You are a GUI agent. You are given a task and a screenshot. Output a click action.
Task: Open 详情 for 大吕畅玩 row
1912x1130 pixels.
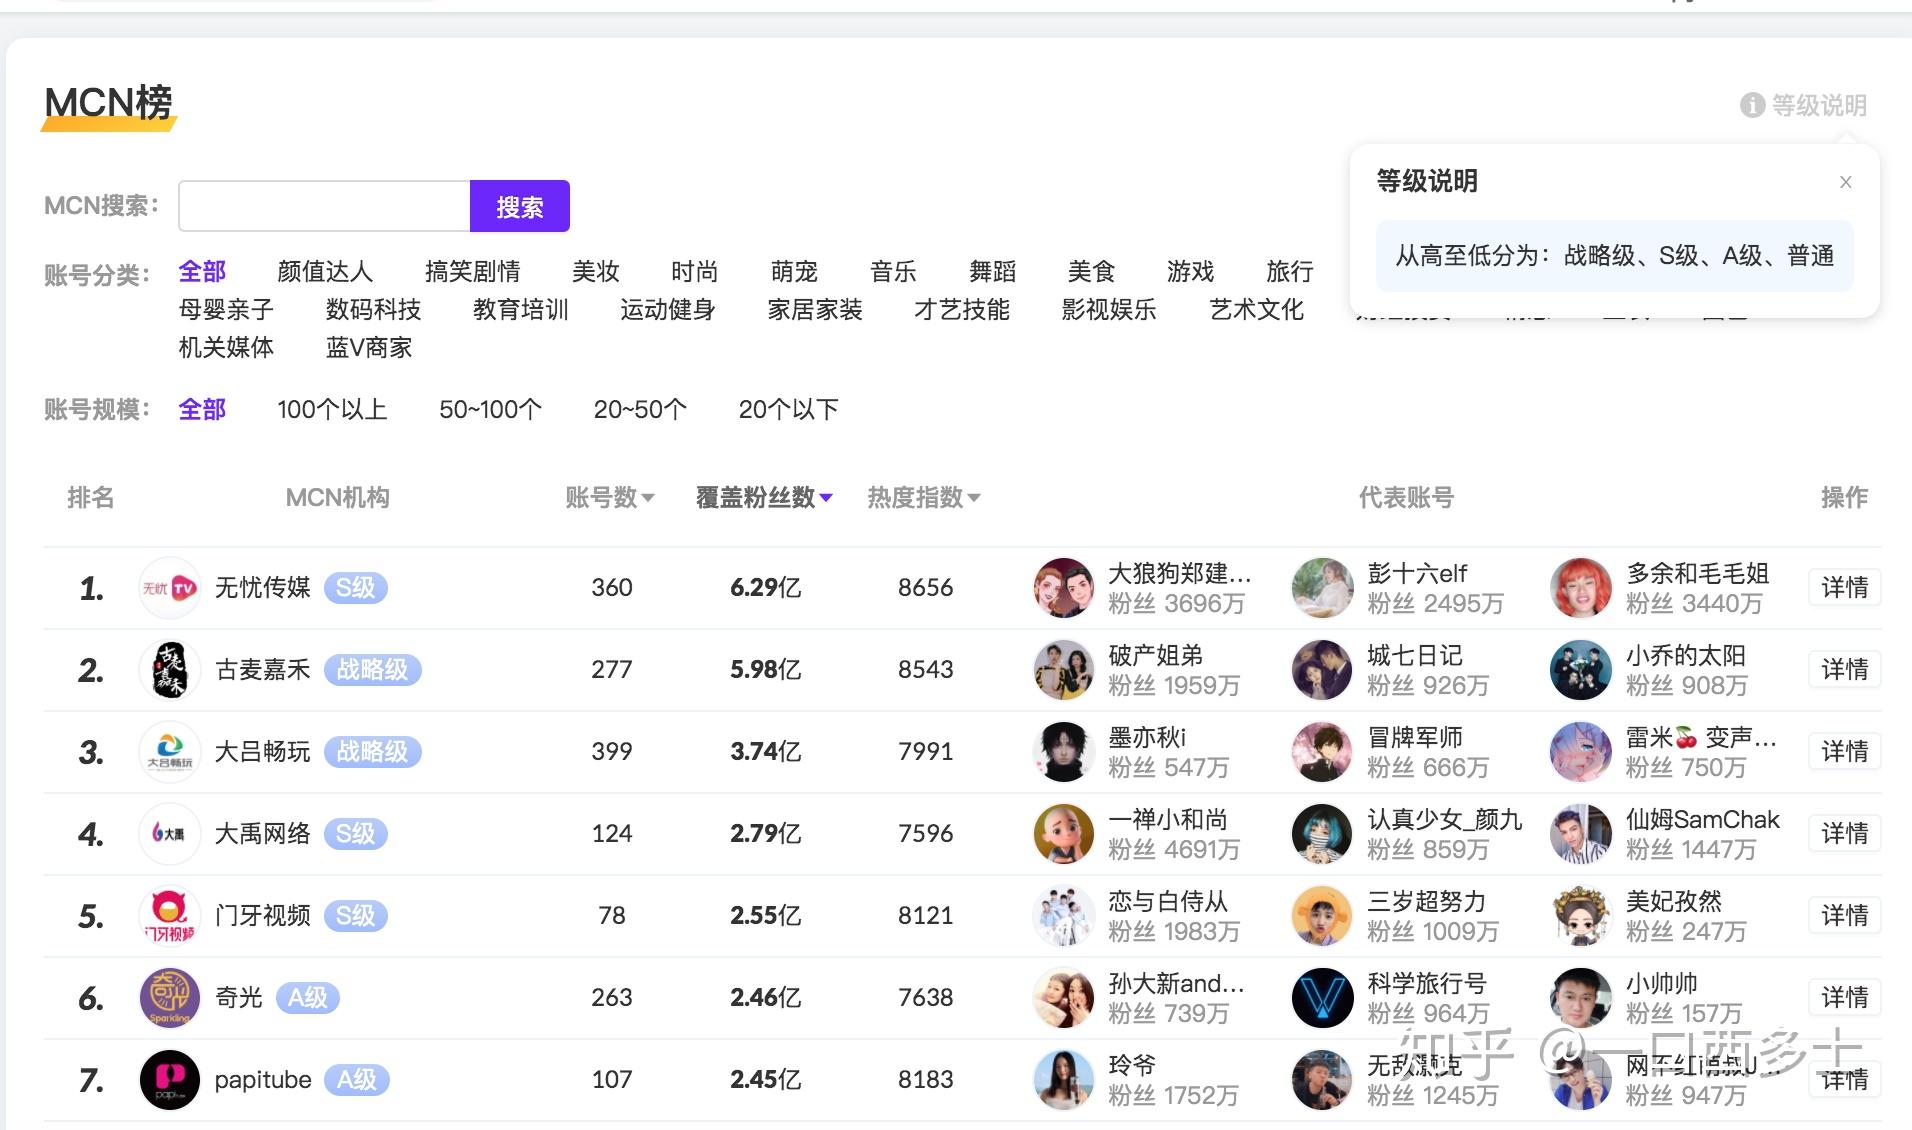[x=1844, y=751]
